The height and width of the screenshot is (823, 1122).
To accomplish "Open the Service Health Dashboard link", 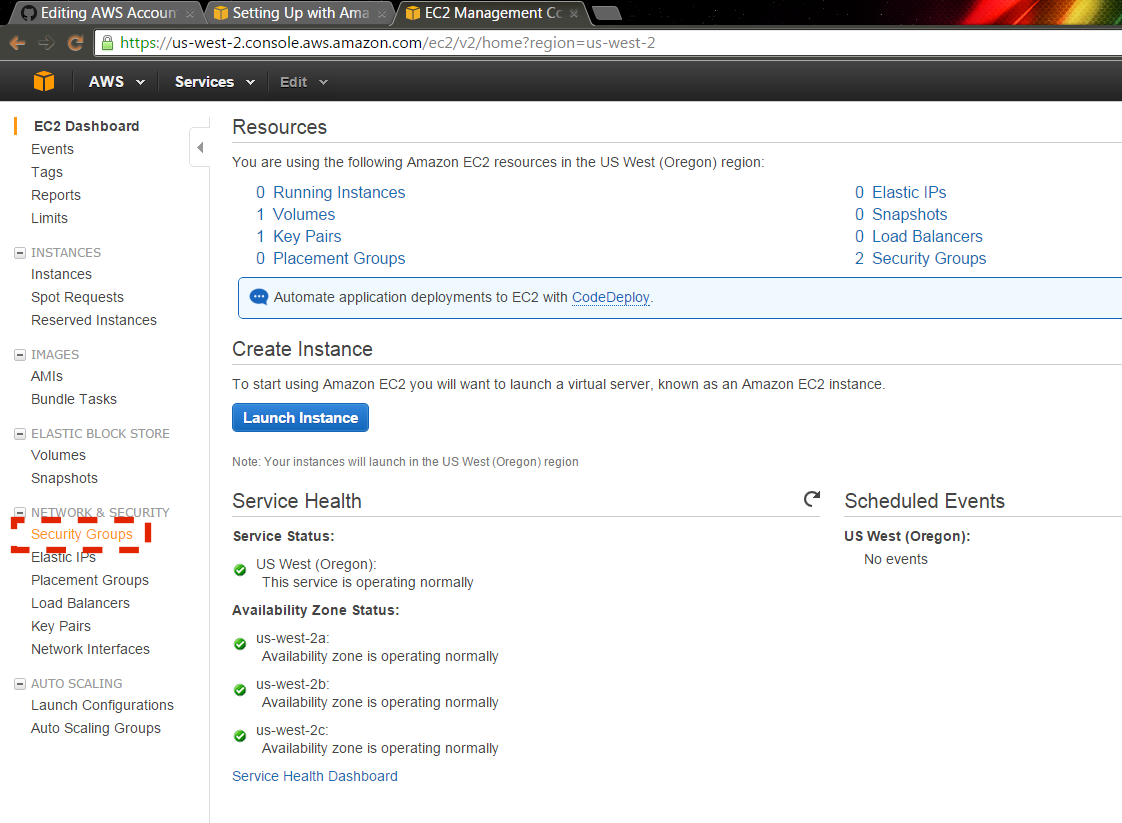I will [x=315, y=776].
